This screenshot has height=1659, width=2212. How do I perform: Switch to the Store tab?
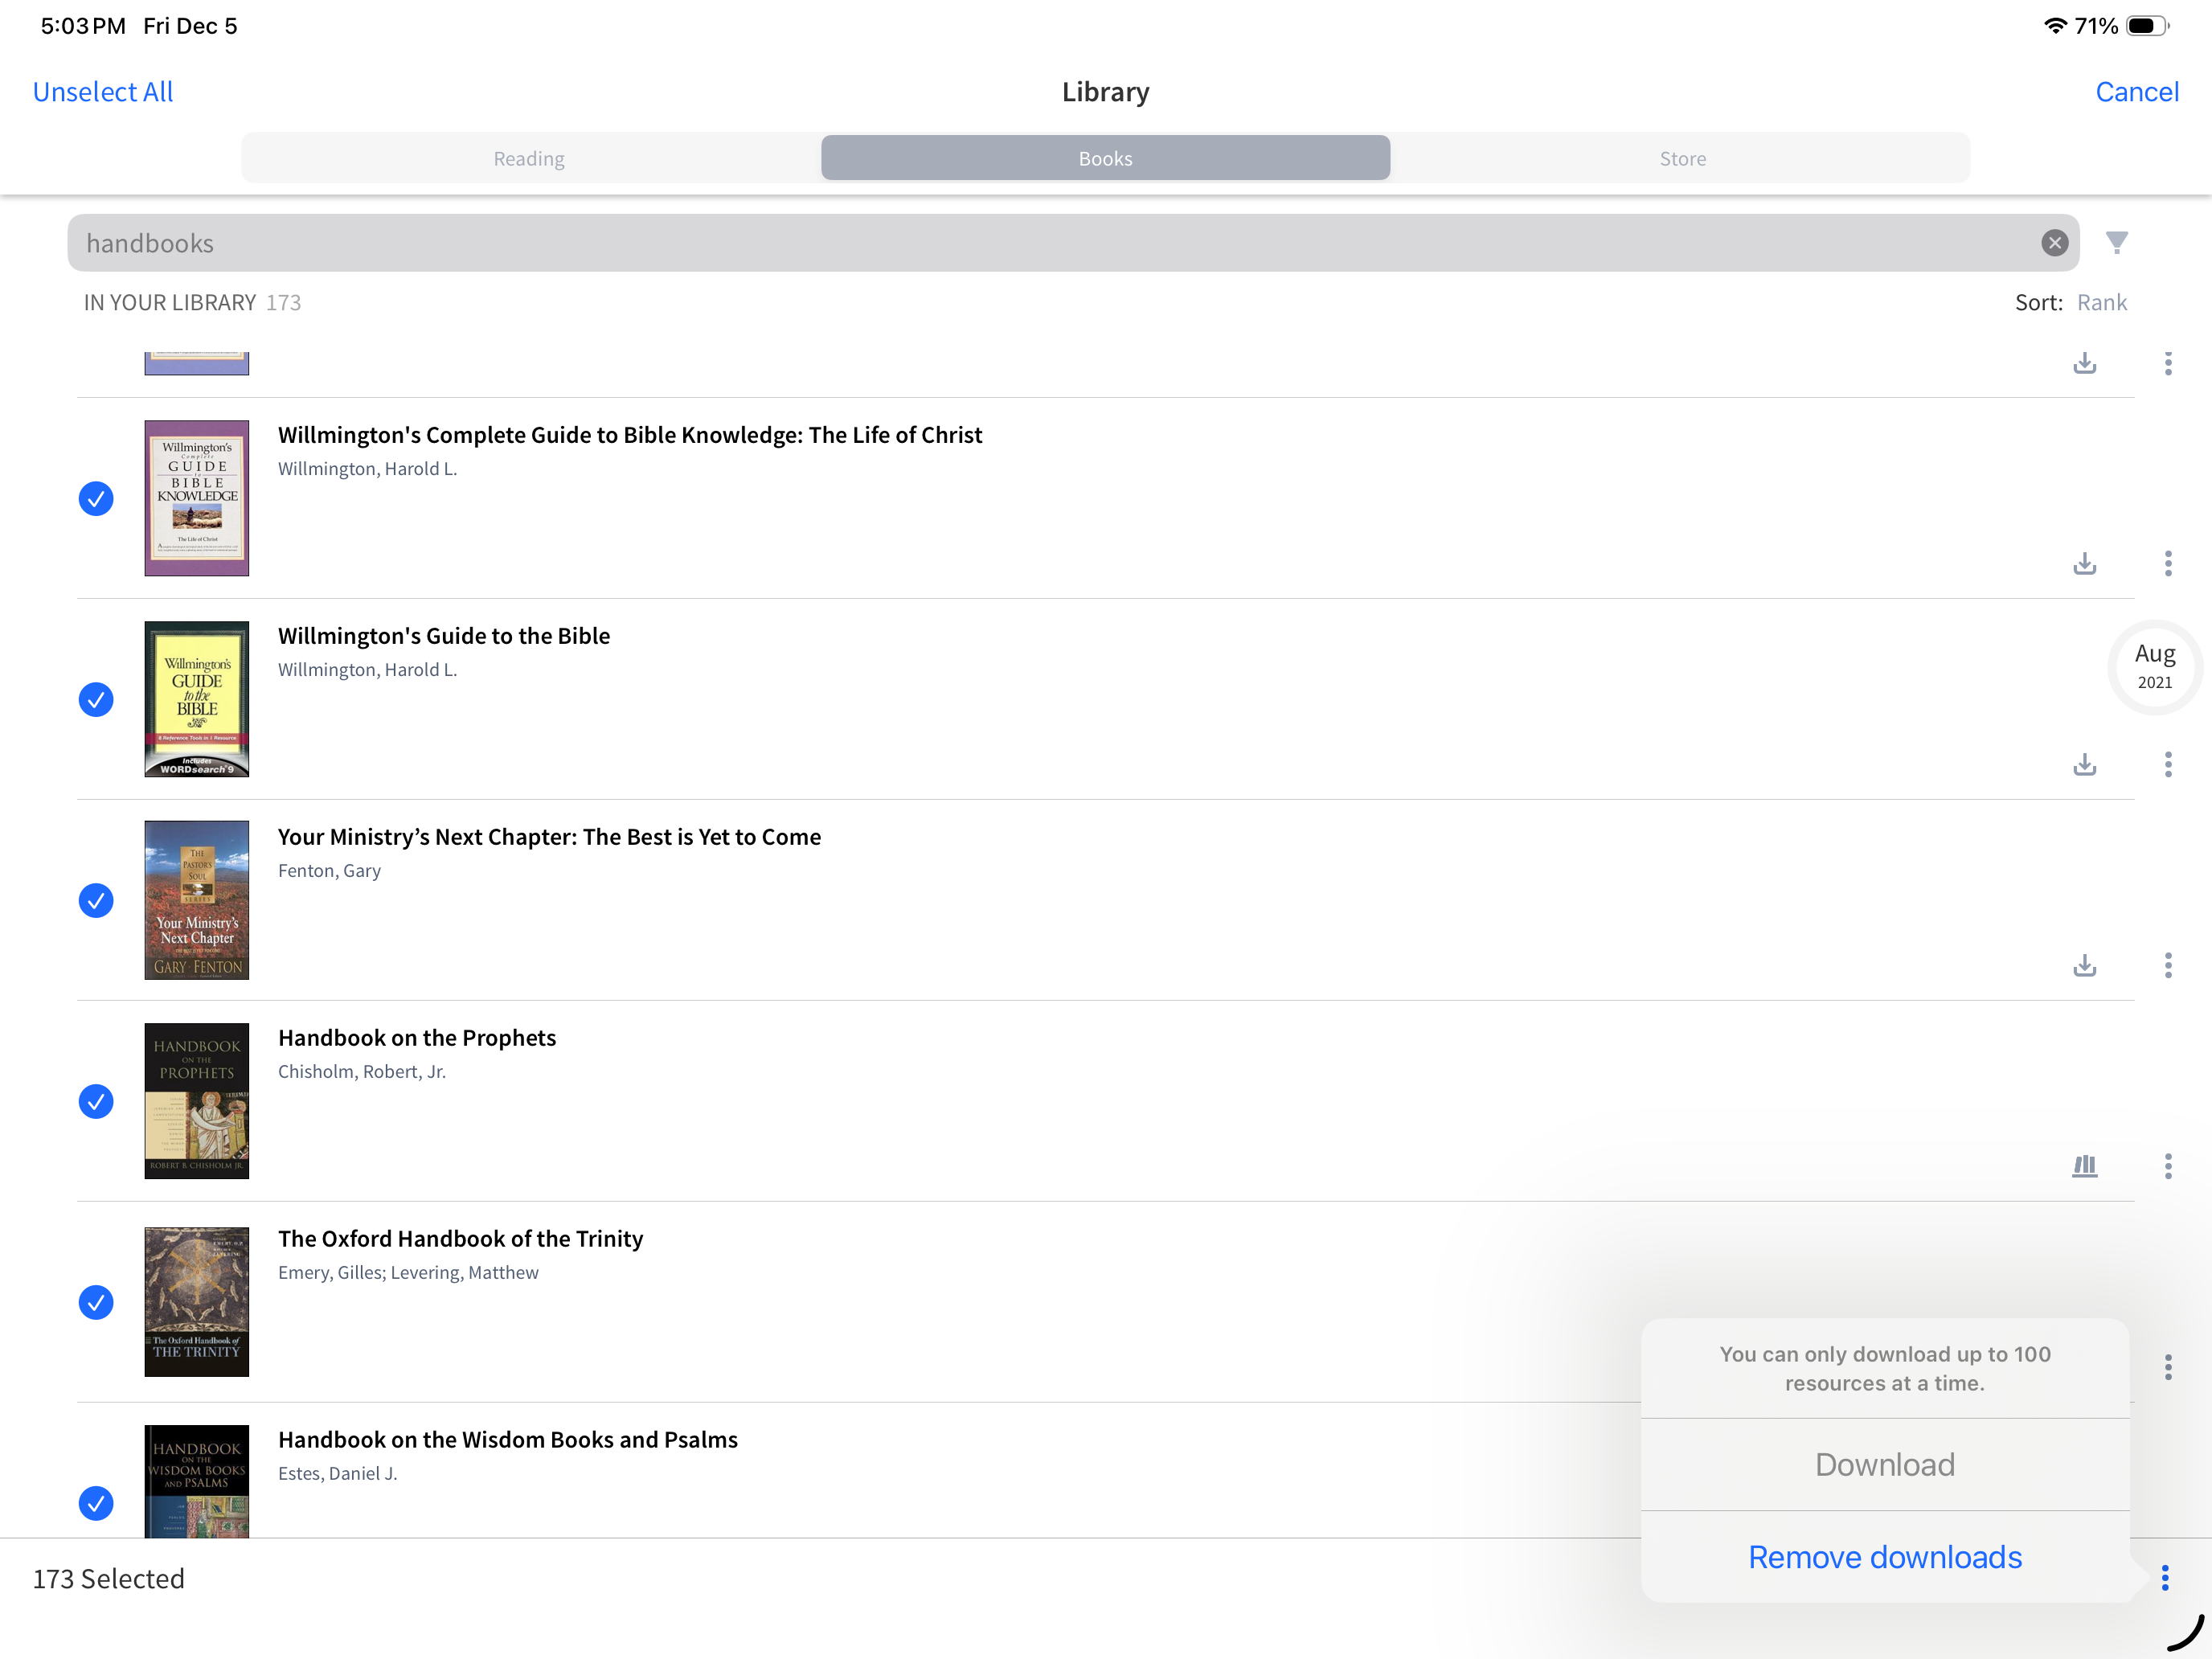click(x=1682, y=158)
